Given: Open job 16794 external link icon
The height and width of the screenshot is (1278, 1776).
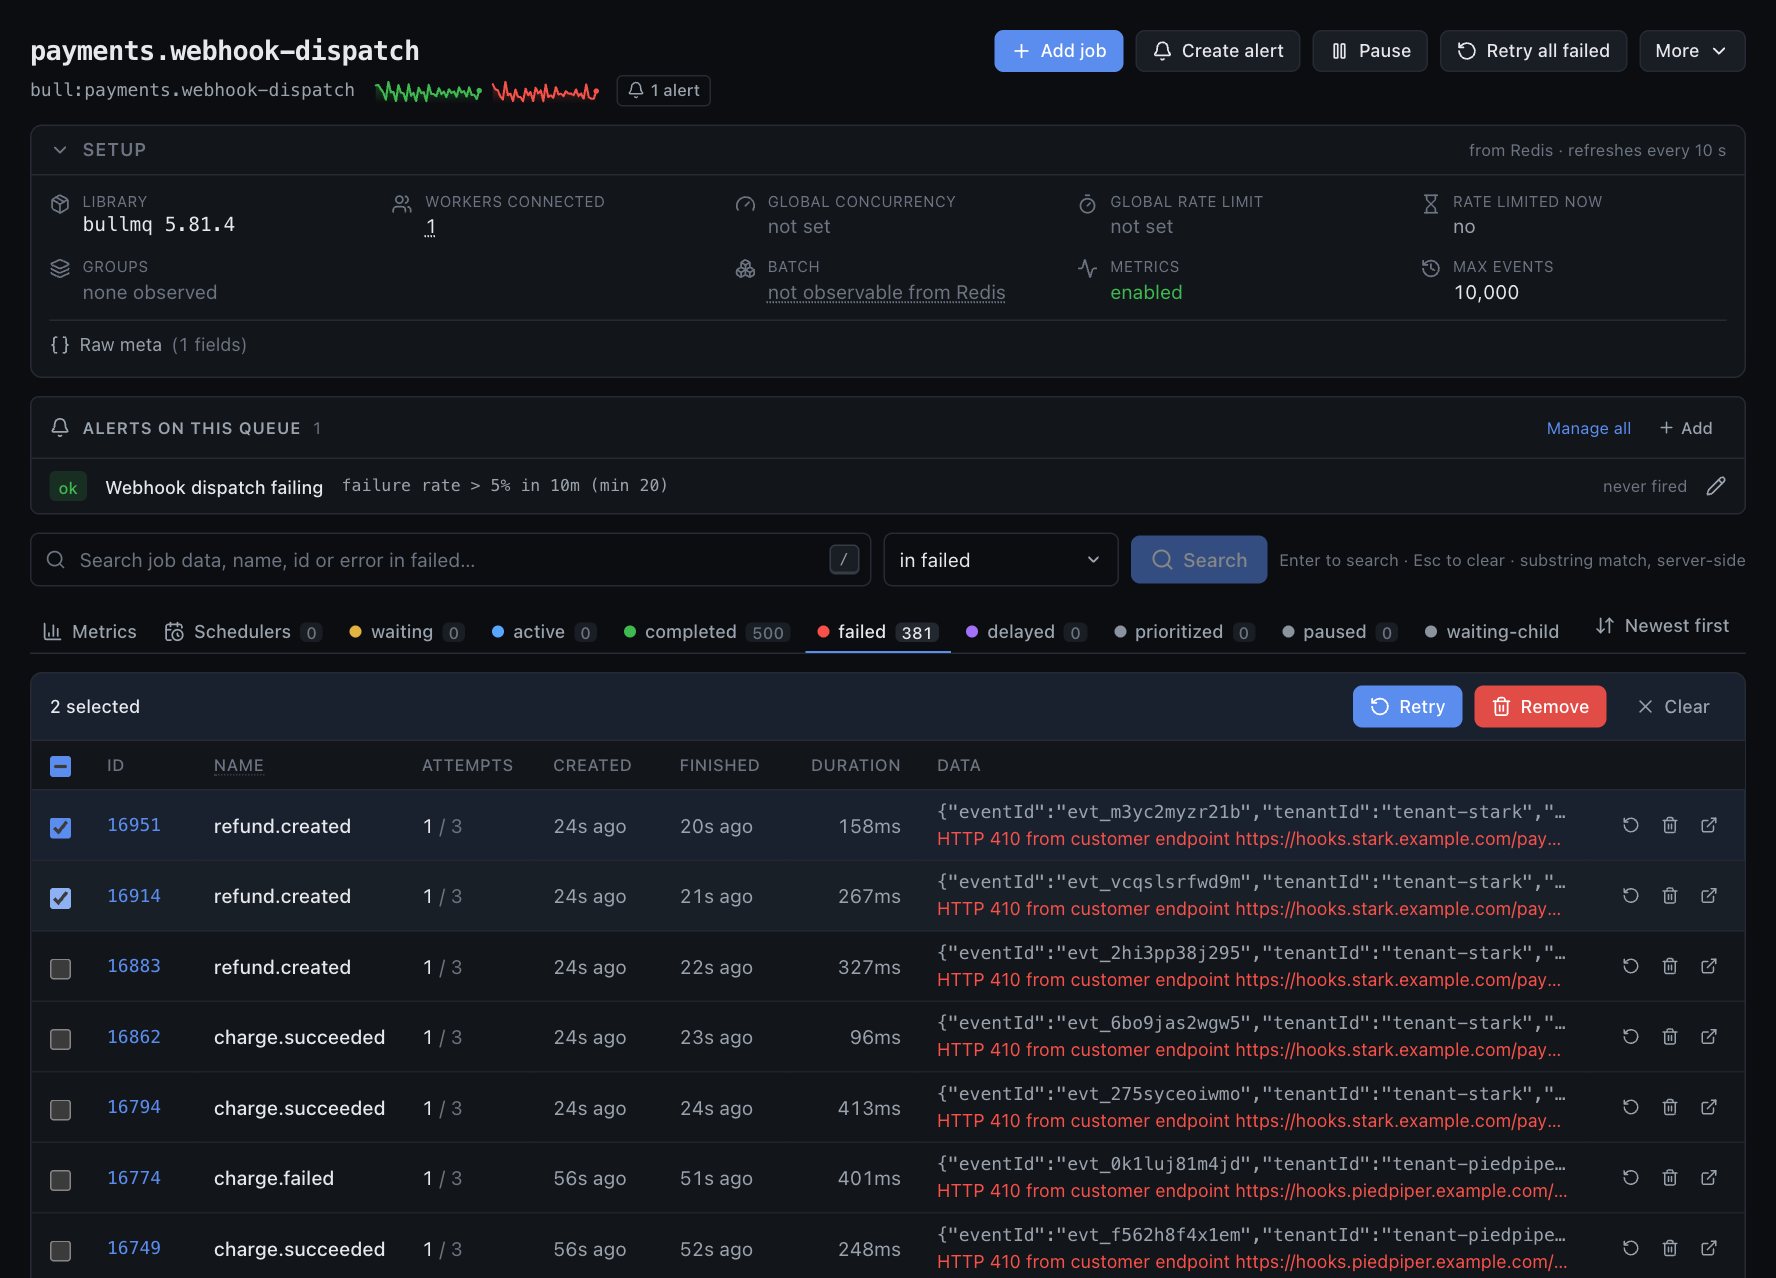Looking at the screenshot, I should coord(1709,1107).
